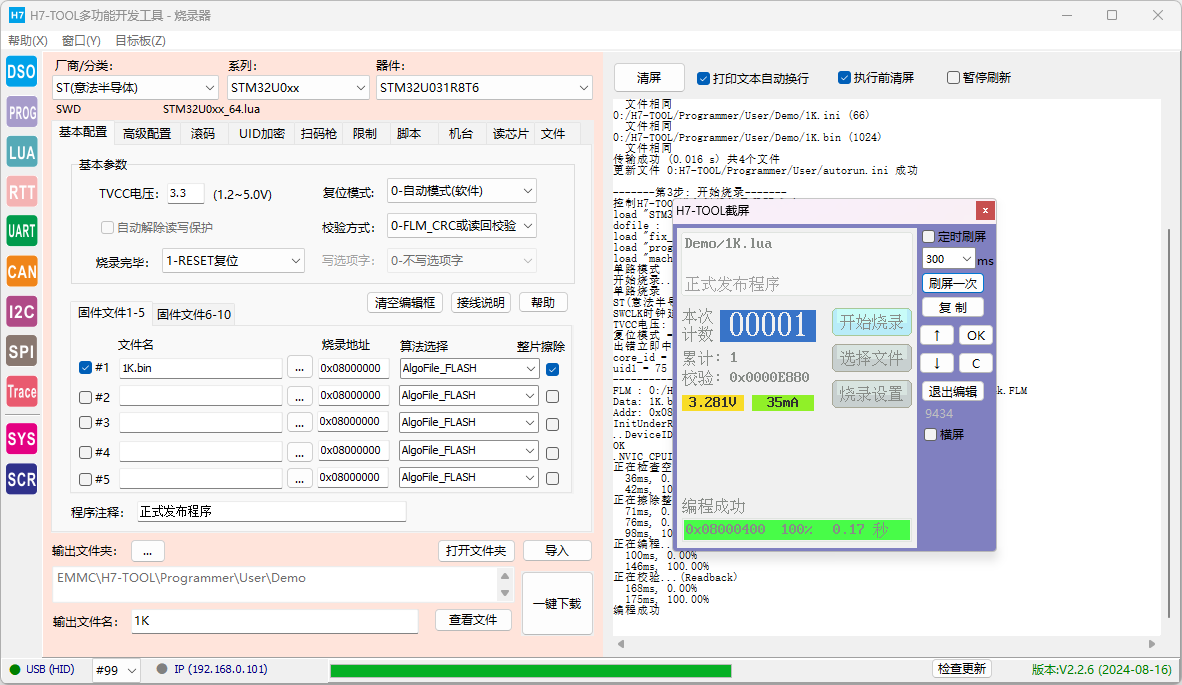Open the 厂商/分类 vendor dropdown
The height and width of the screenshot is (685, 1182).
(x=136, y=87)
